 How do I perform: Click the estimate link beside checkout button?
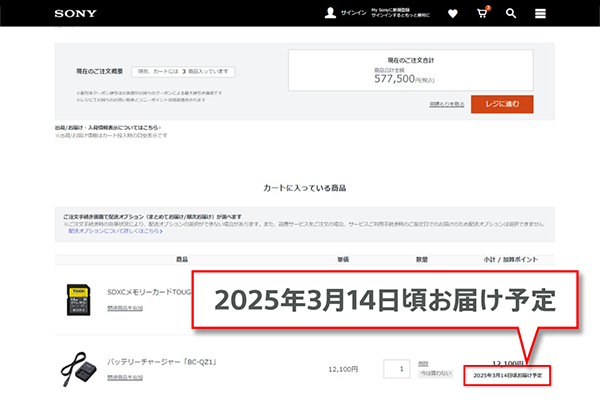click(x=447, y=103)
